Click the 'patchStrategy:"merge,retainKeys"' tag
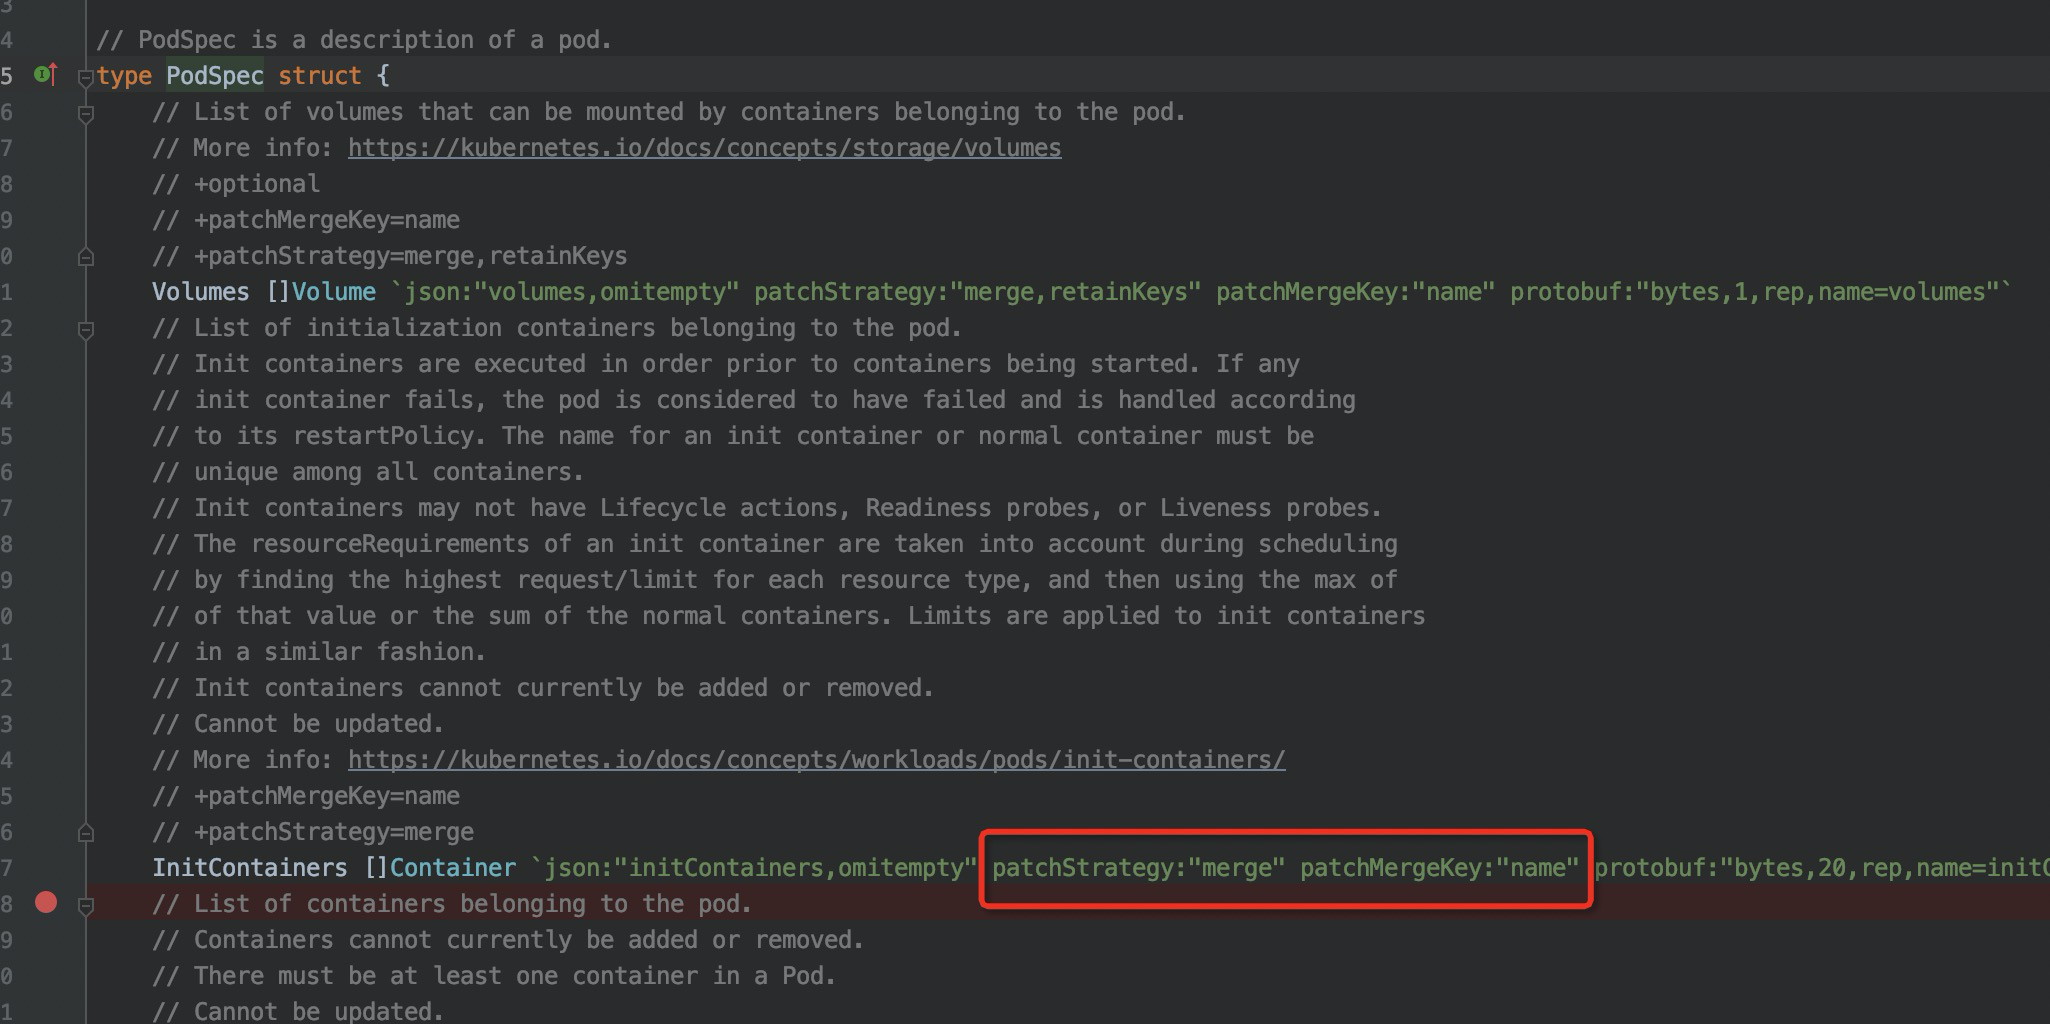The image size is (2050, 1024). click(x=977, y=292)
